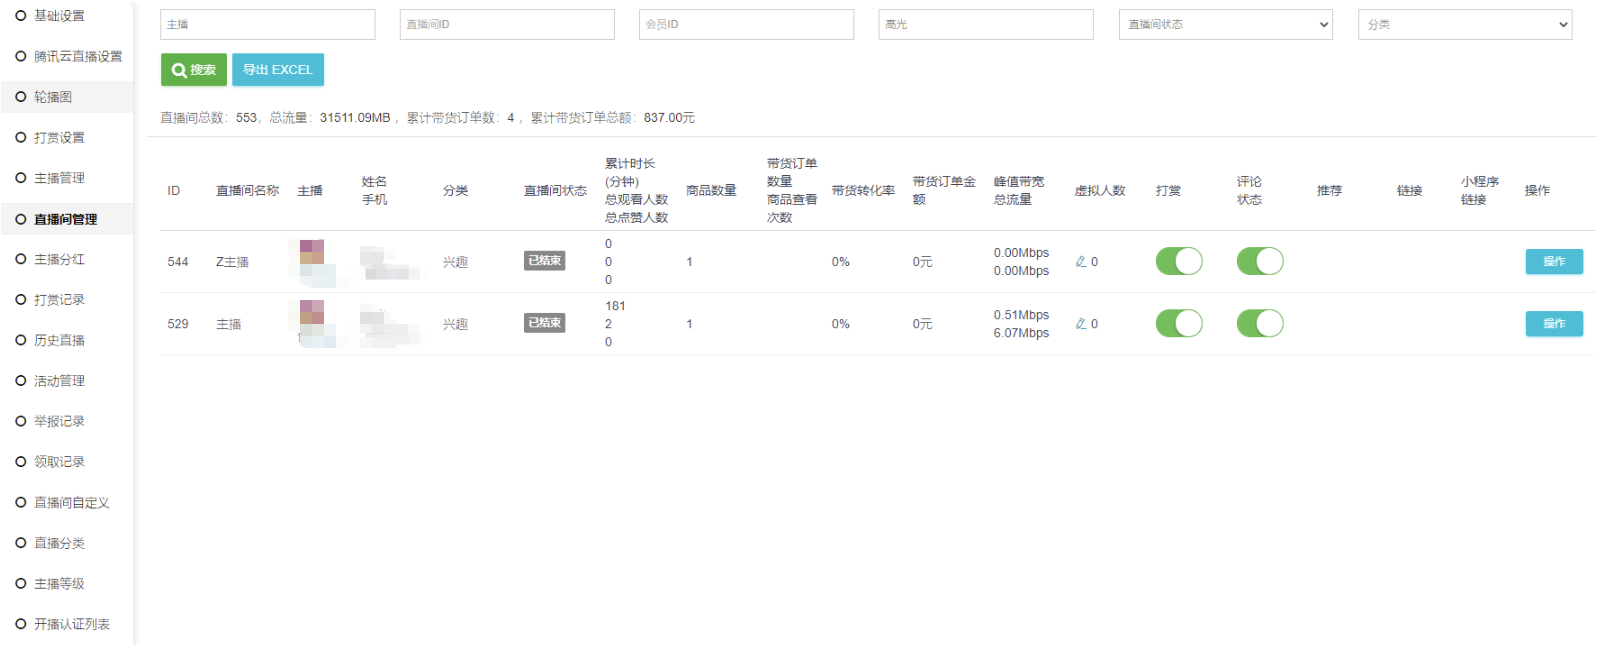Click the 导出 EXCEL button
Screen dimensions: 1598x645
tap(278, 70)
